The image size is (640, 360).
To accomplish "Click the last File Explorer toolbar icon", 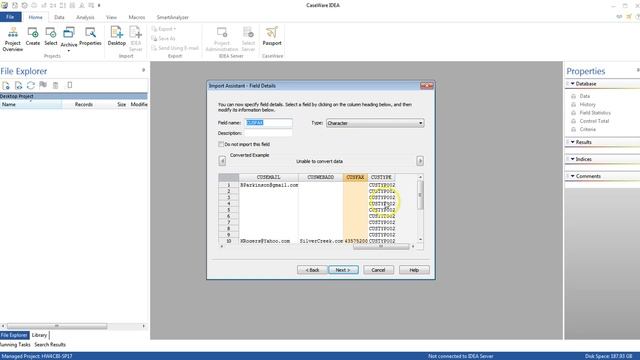I will 70,85.
